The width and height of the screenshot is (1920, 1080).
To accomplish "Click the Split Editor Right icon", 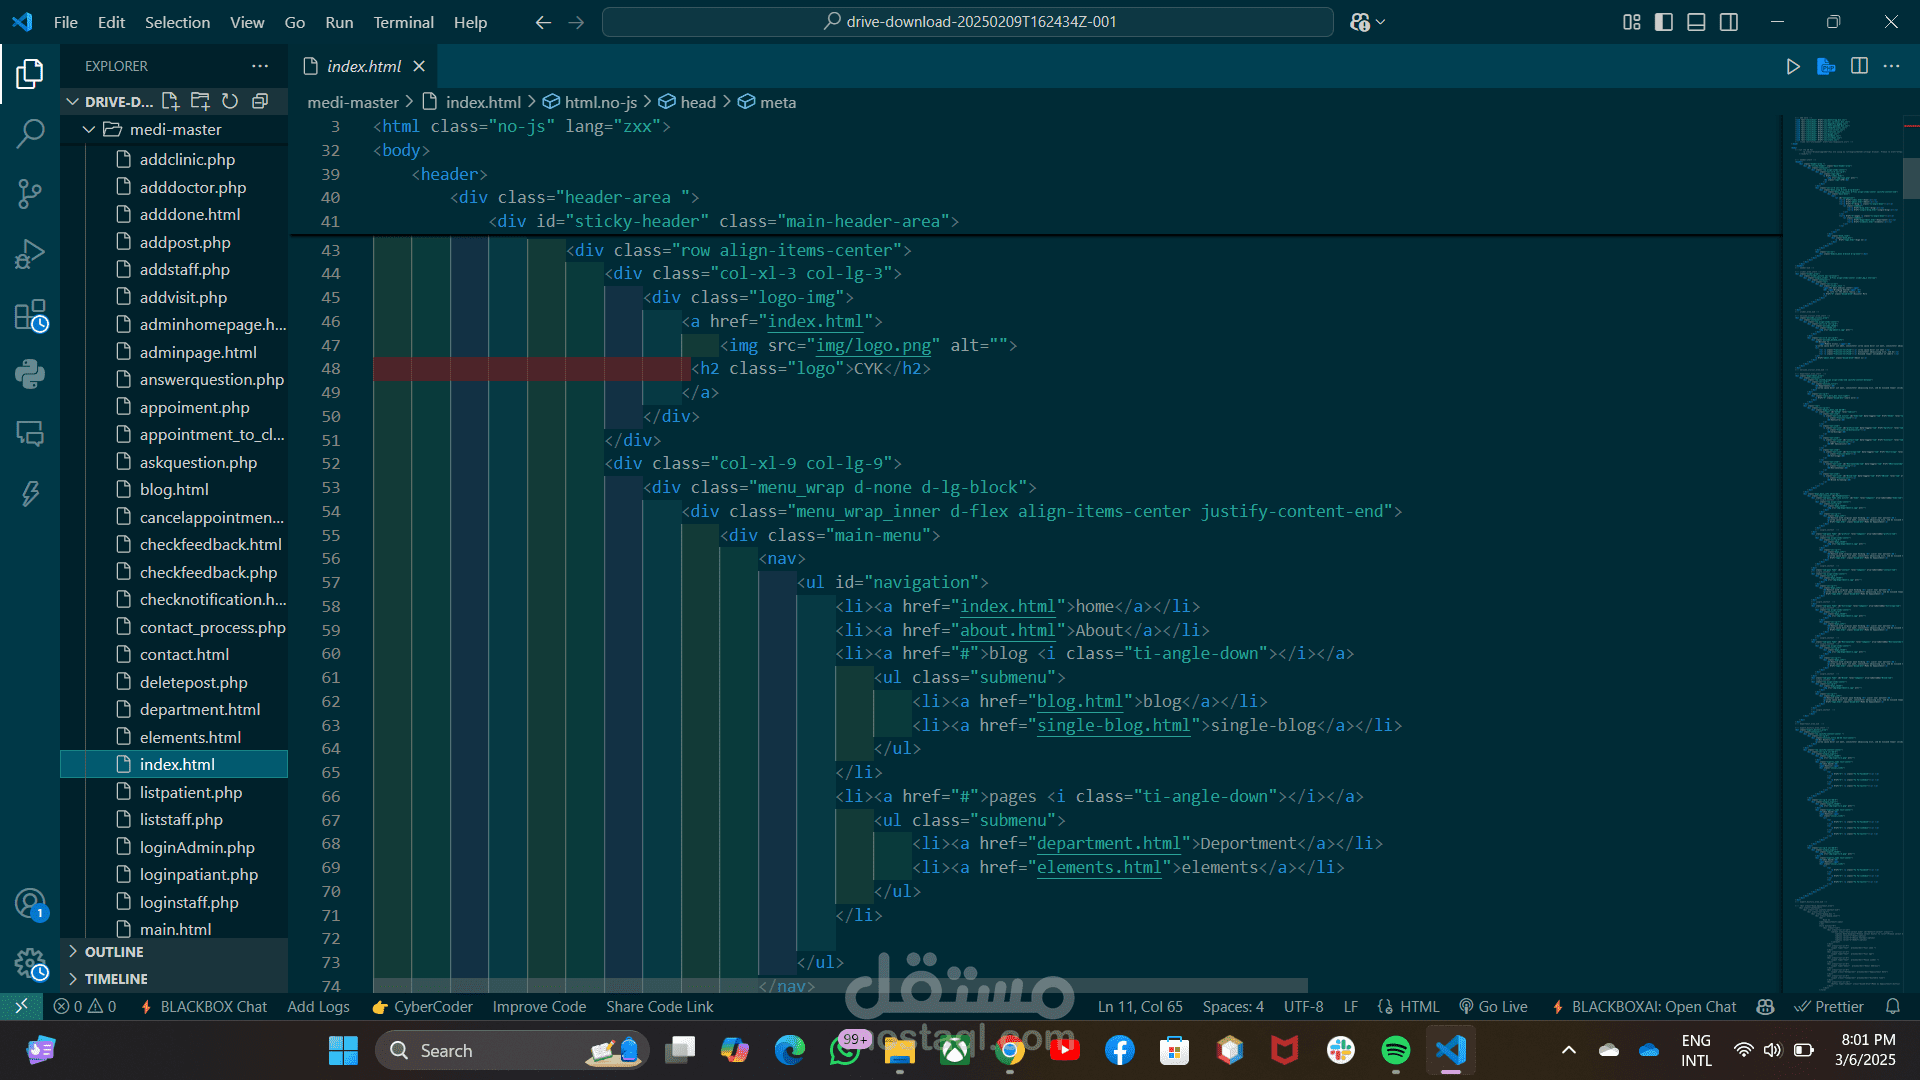I will coord(1859,66).
